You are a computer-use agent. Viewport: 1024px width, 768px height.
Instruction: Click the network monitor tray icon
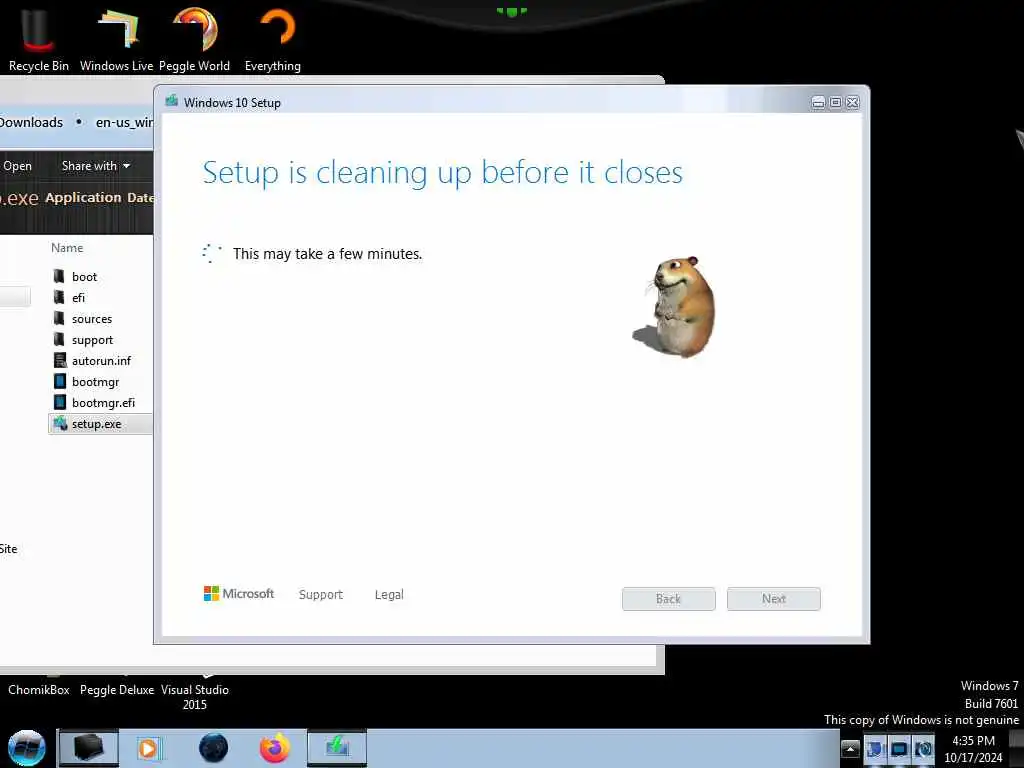(x=899, y=749)
